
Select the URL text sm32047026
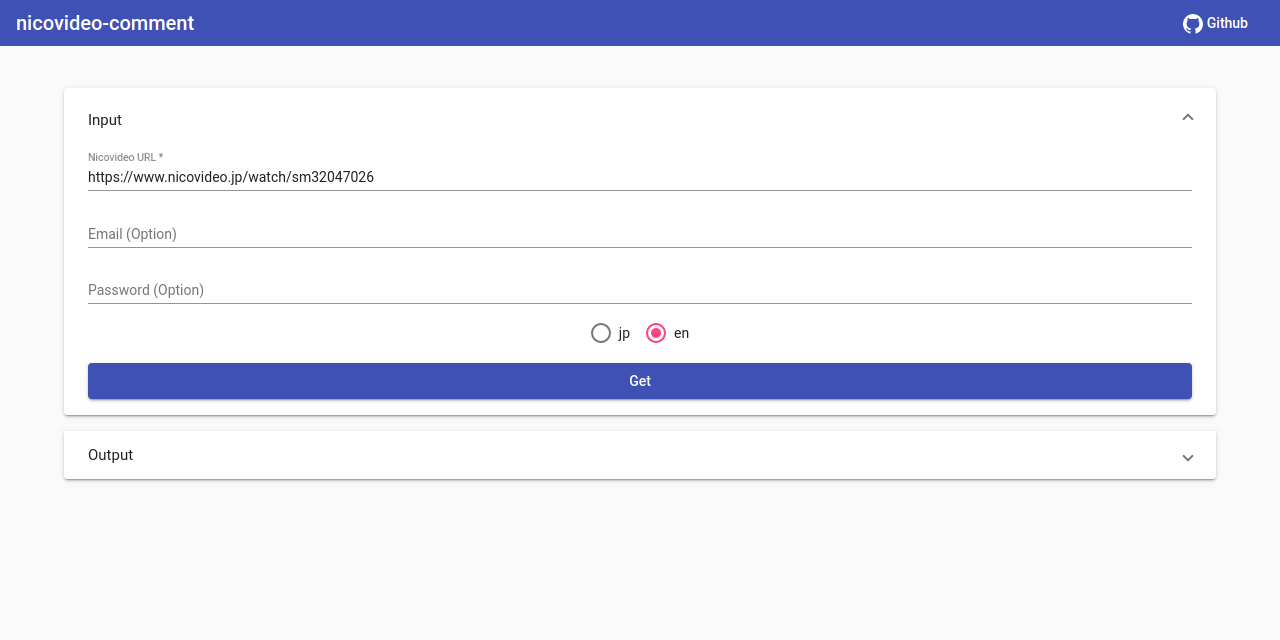point(332,177)
